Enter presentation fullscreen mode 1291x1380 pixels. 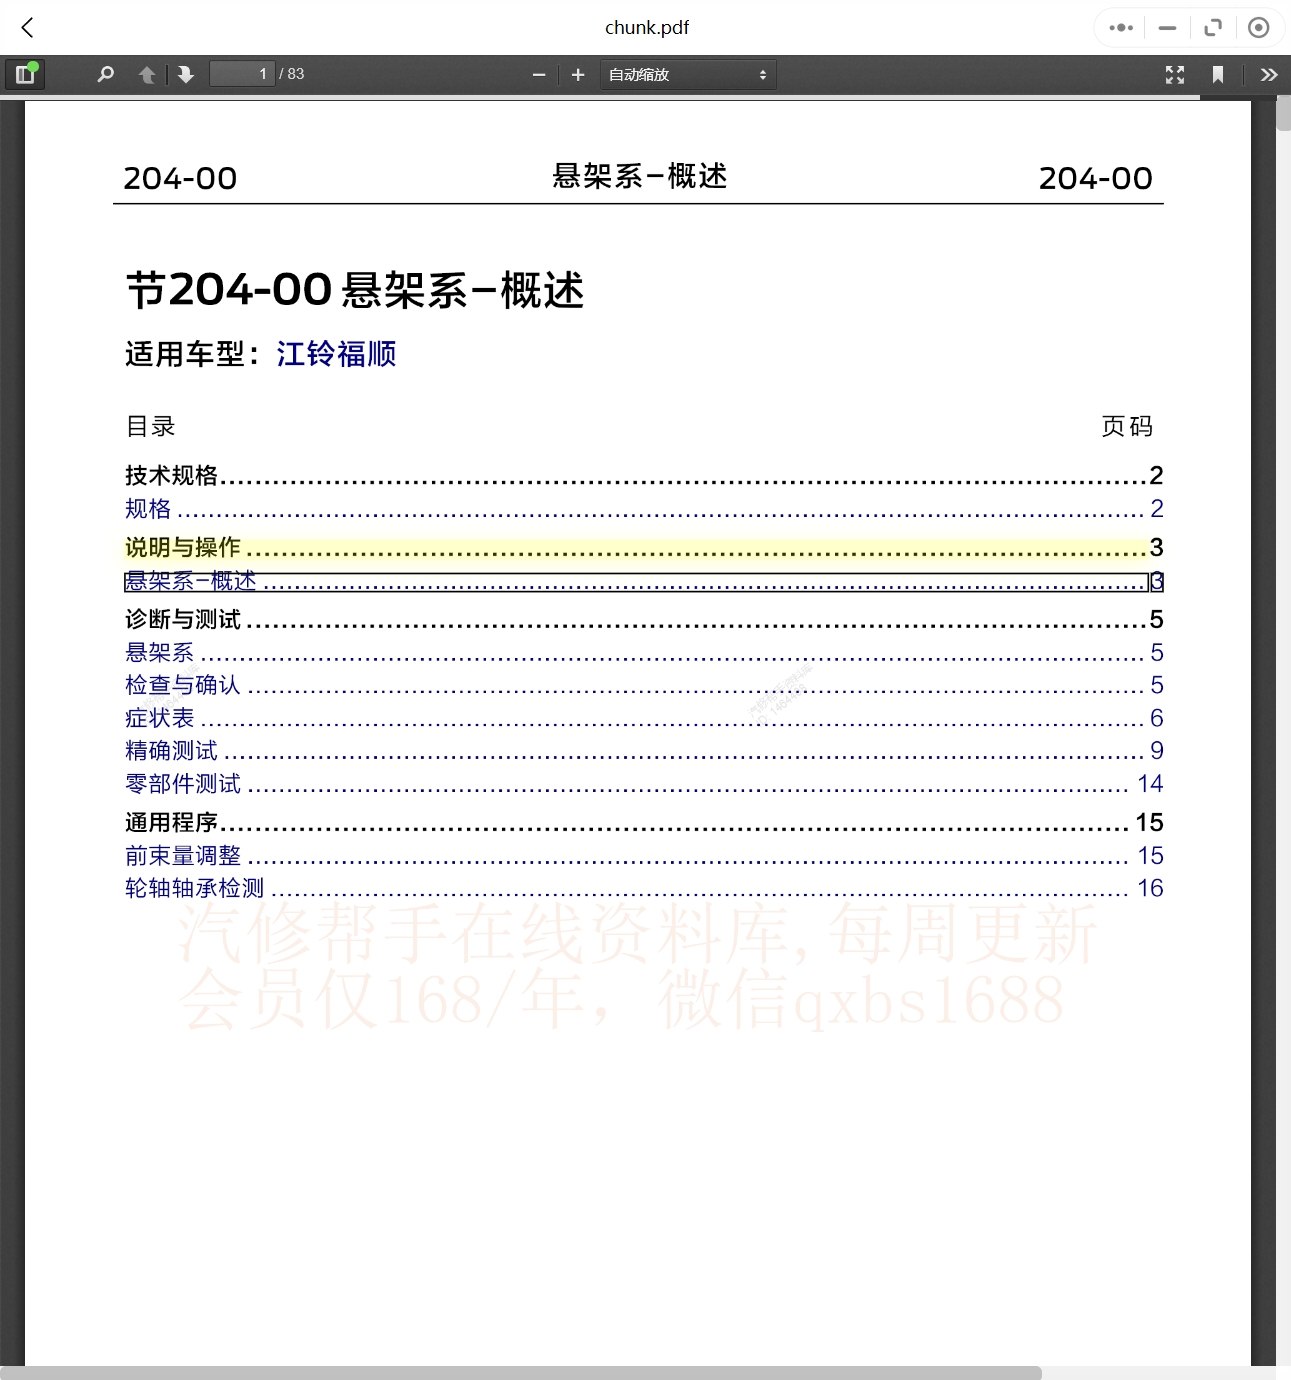pyautogui.click(x=1175, y=73)
